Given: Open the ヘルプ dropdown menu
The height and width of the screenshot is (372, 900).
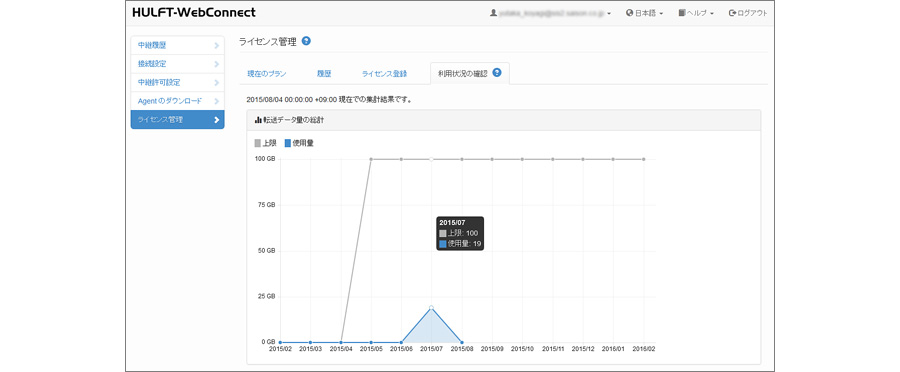Looking at the screenshot, I should (x=696, y=13).
